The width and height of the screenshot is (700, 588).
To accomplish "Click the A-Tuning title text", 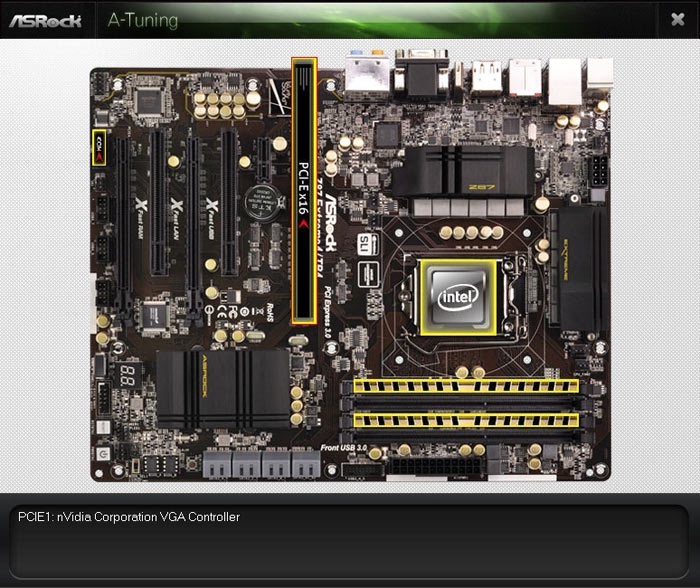I will [x=143, y=21].
